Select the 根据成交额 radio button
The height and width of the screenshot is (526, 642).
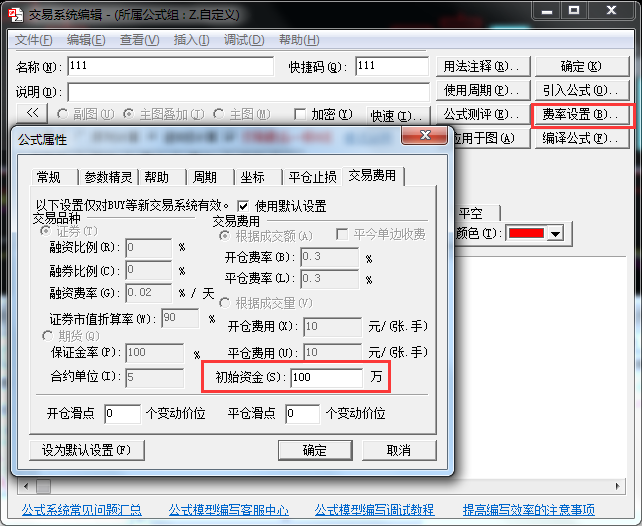[x=224, y=236]
